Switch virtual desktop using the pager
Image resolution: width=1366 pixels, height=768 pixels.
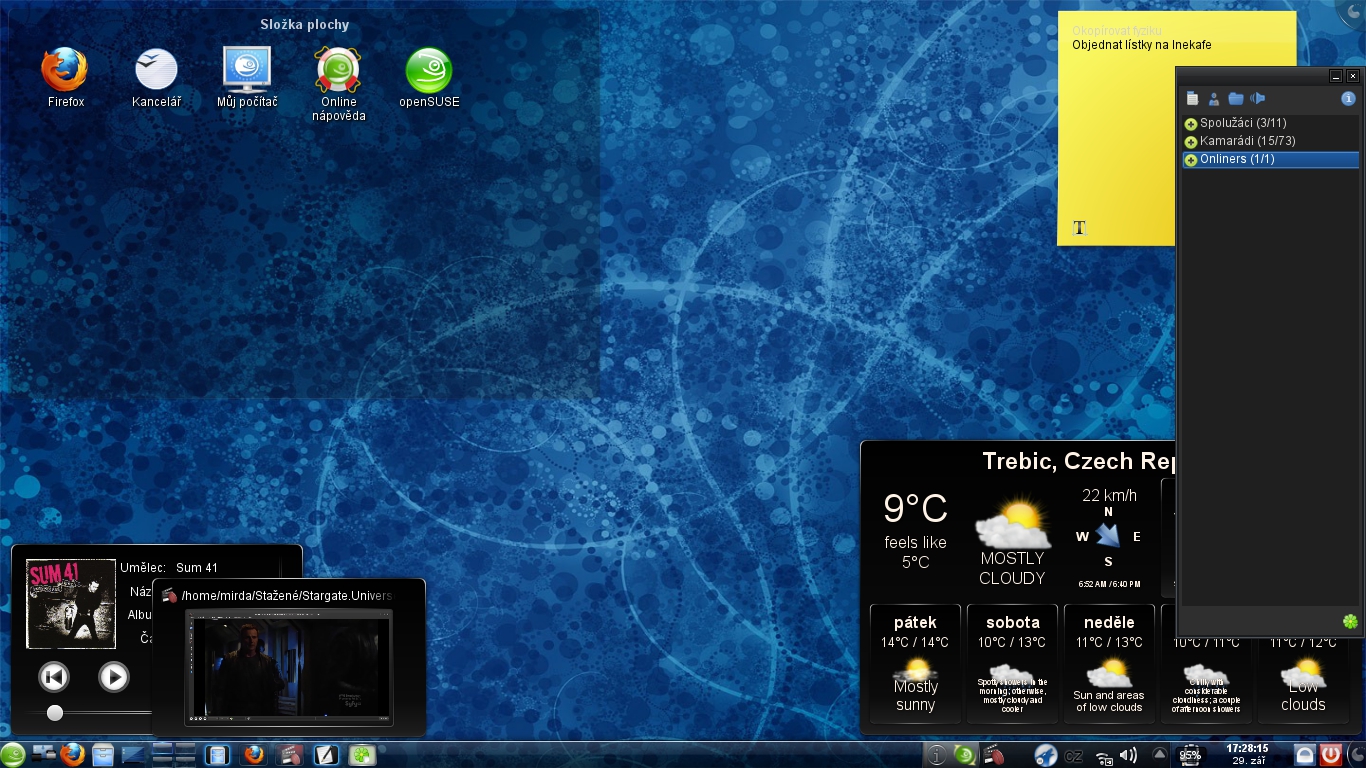click(174, 754)
